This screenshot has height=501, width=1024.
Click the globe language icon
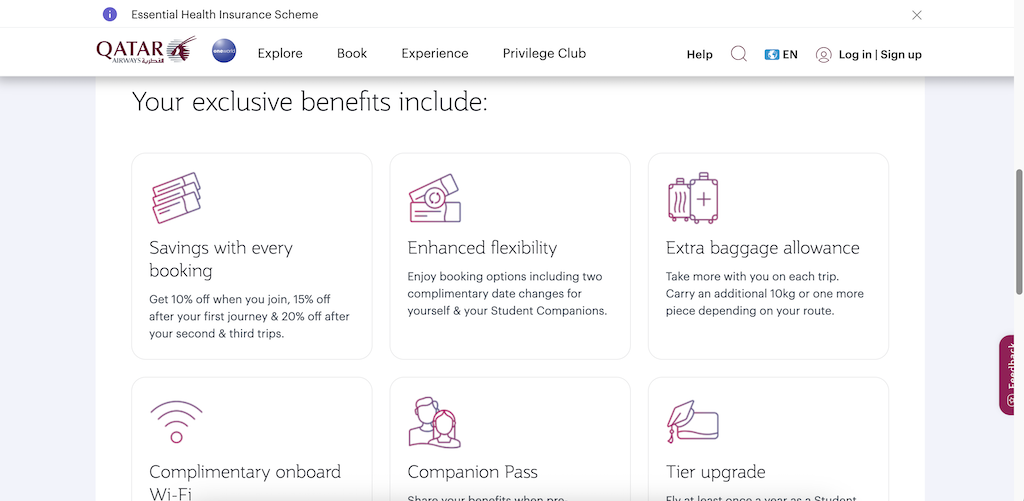point(771,54)
